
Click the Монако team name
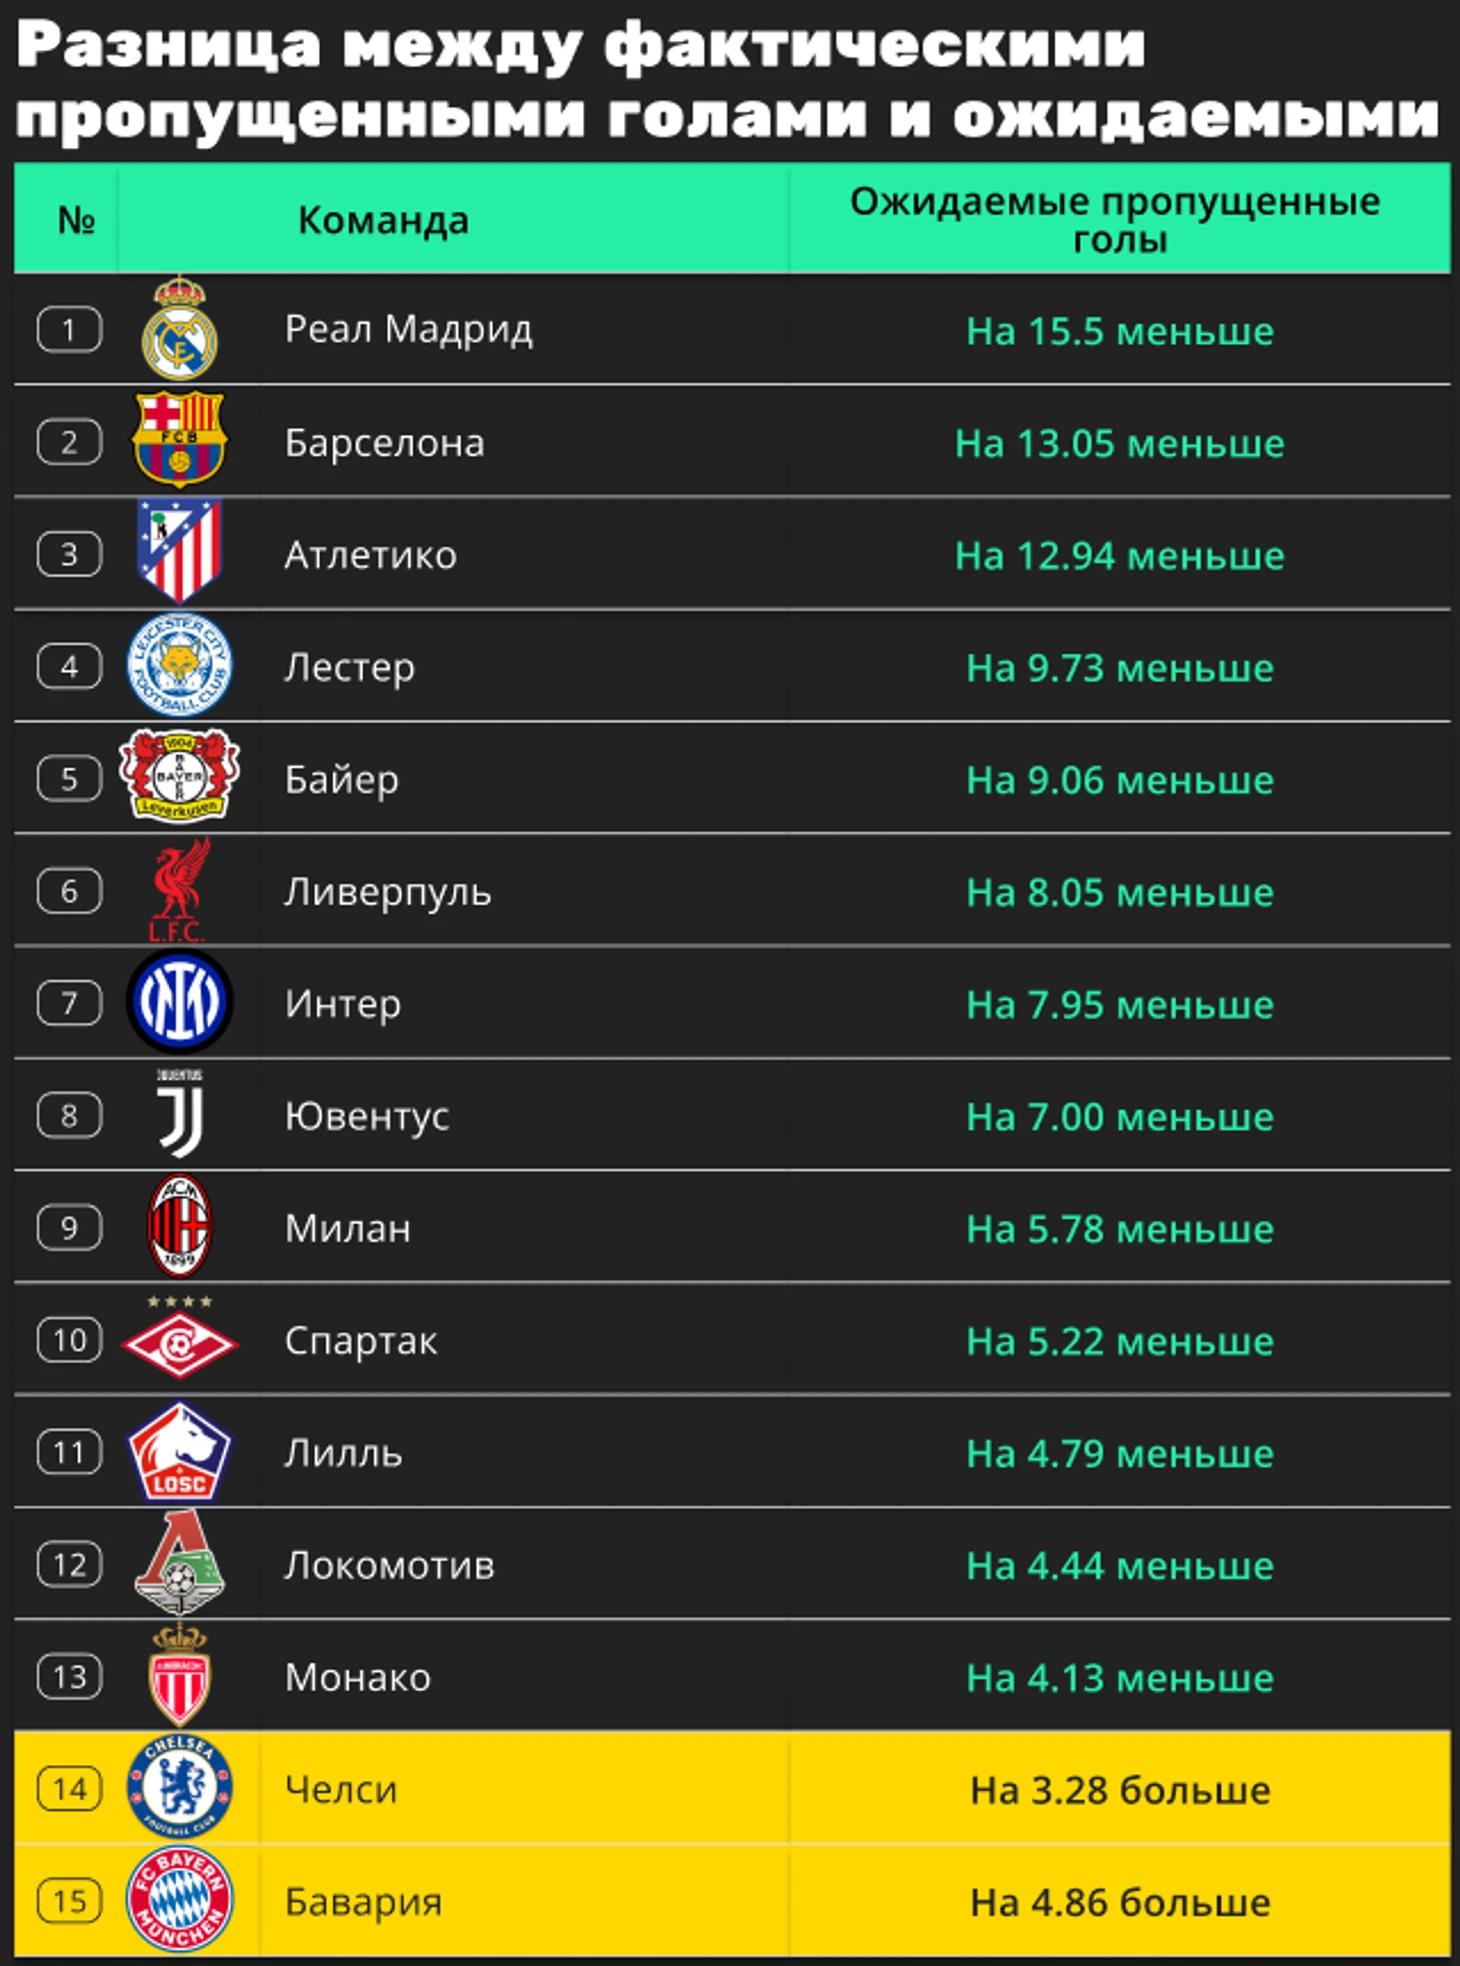pos(357,1677)
